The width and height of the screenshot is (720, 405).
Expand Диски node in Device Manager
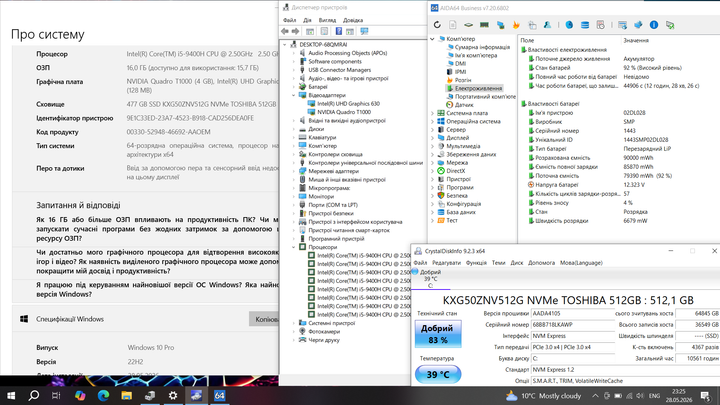pyautogui.click(x=294, y=129)
